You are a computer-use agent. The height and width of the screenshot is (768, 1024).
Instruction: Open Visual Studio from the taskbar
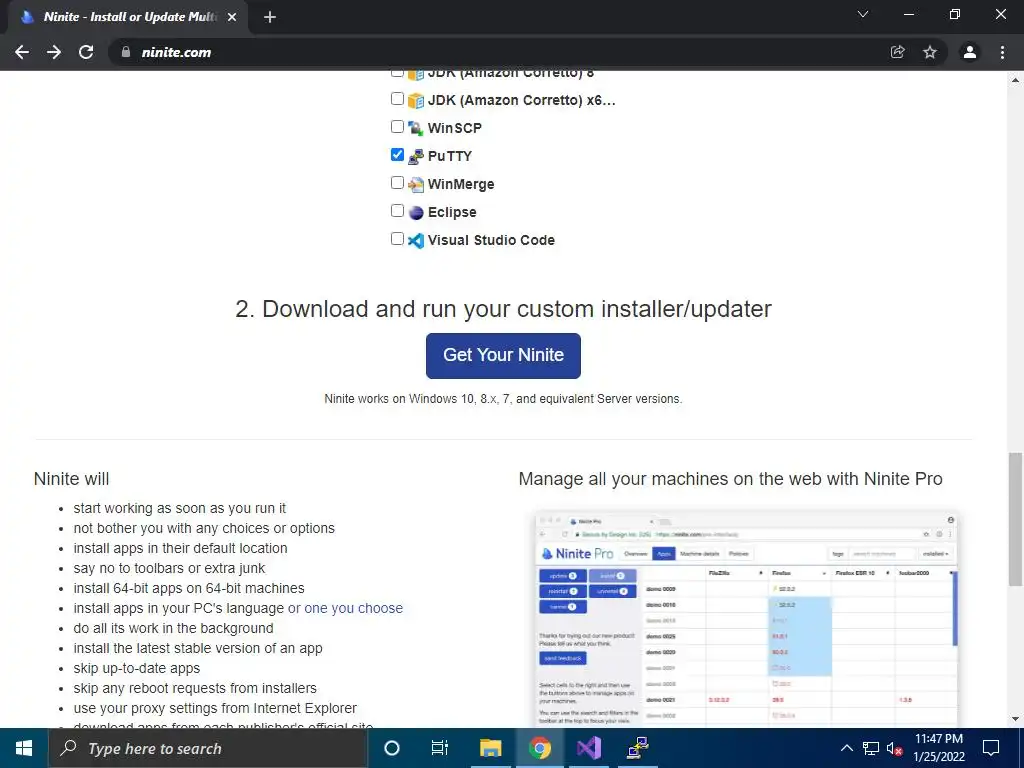588,748
